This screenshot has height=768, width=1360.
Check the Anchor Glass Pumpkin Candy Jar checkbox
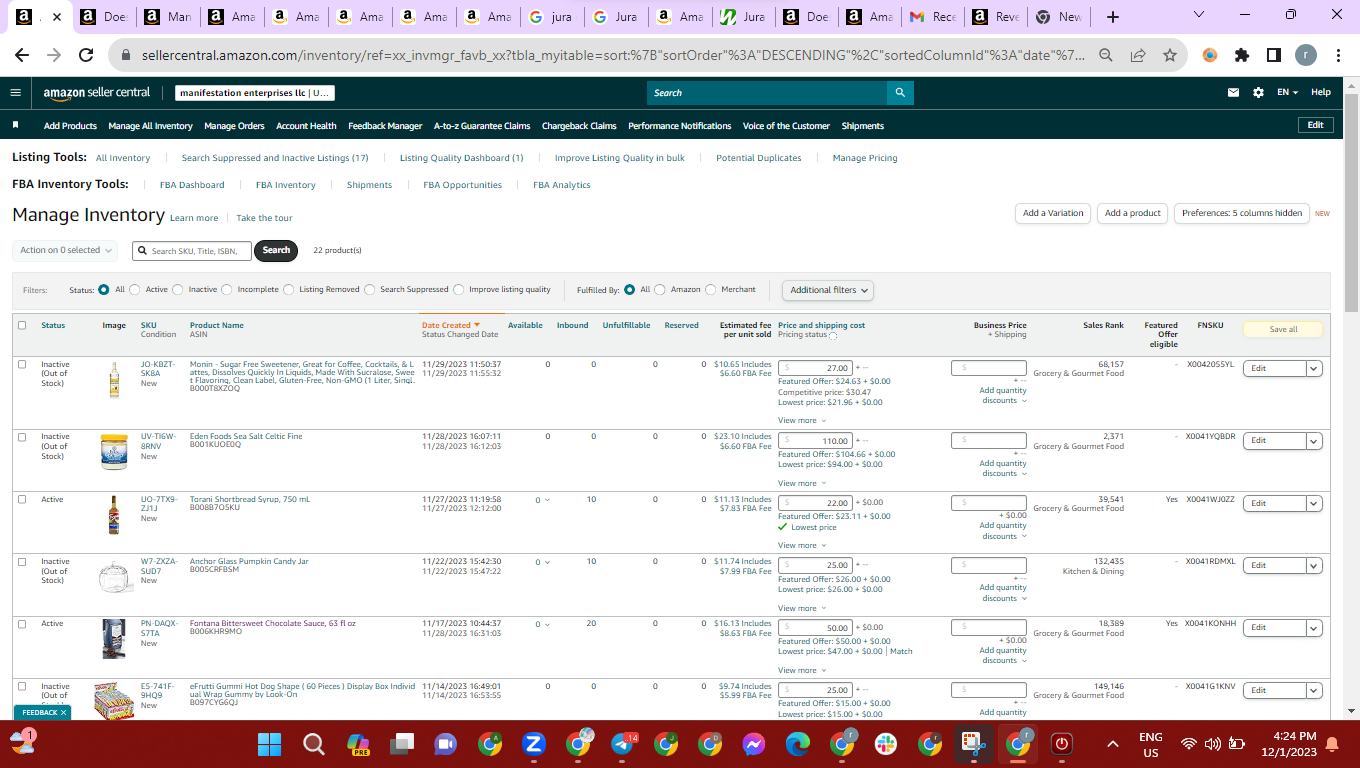(x=22, y=561)
